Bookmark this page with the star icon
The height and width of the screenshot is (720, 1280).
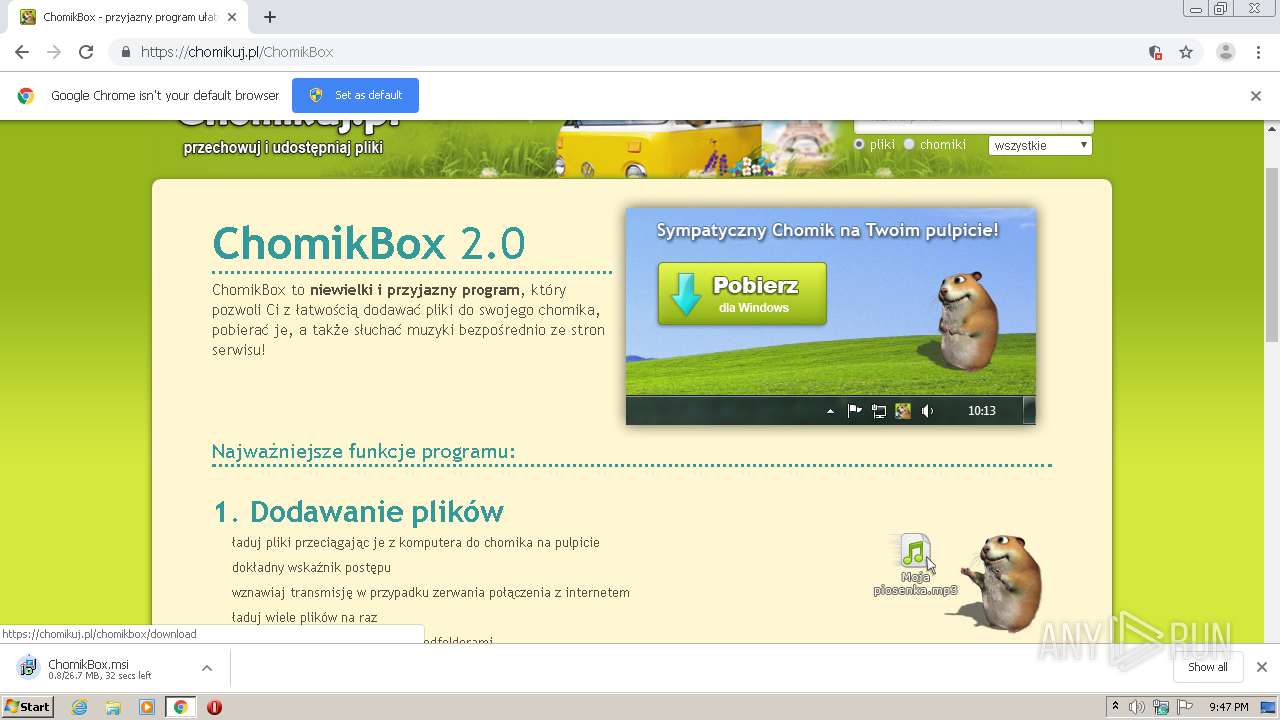pos(1186,52)
